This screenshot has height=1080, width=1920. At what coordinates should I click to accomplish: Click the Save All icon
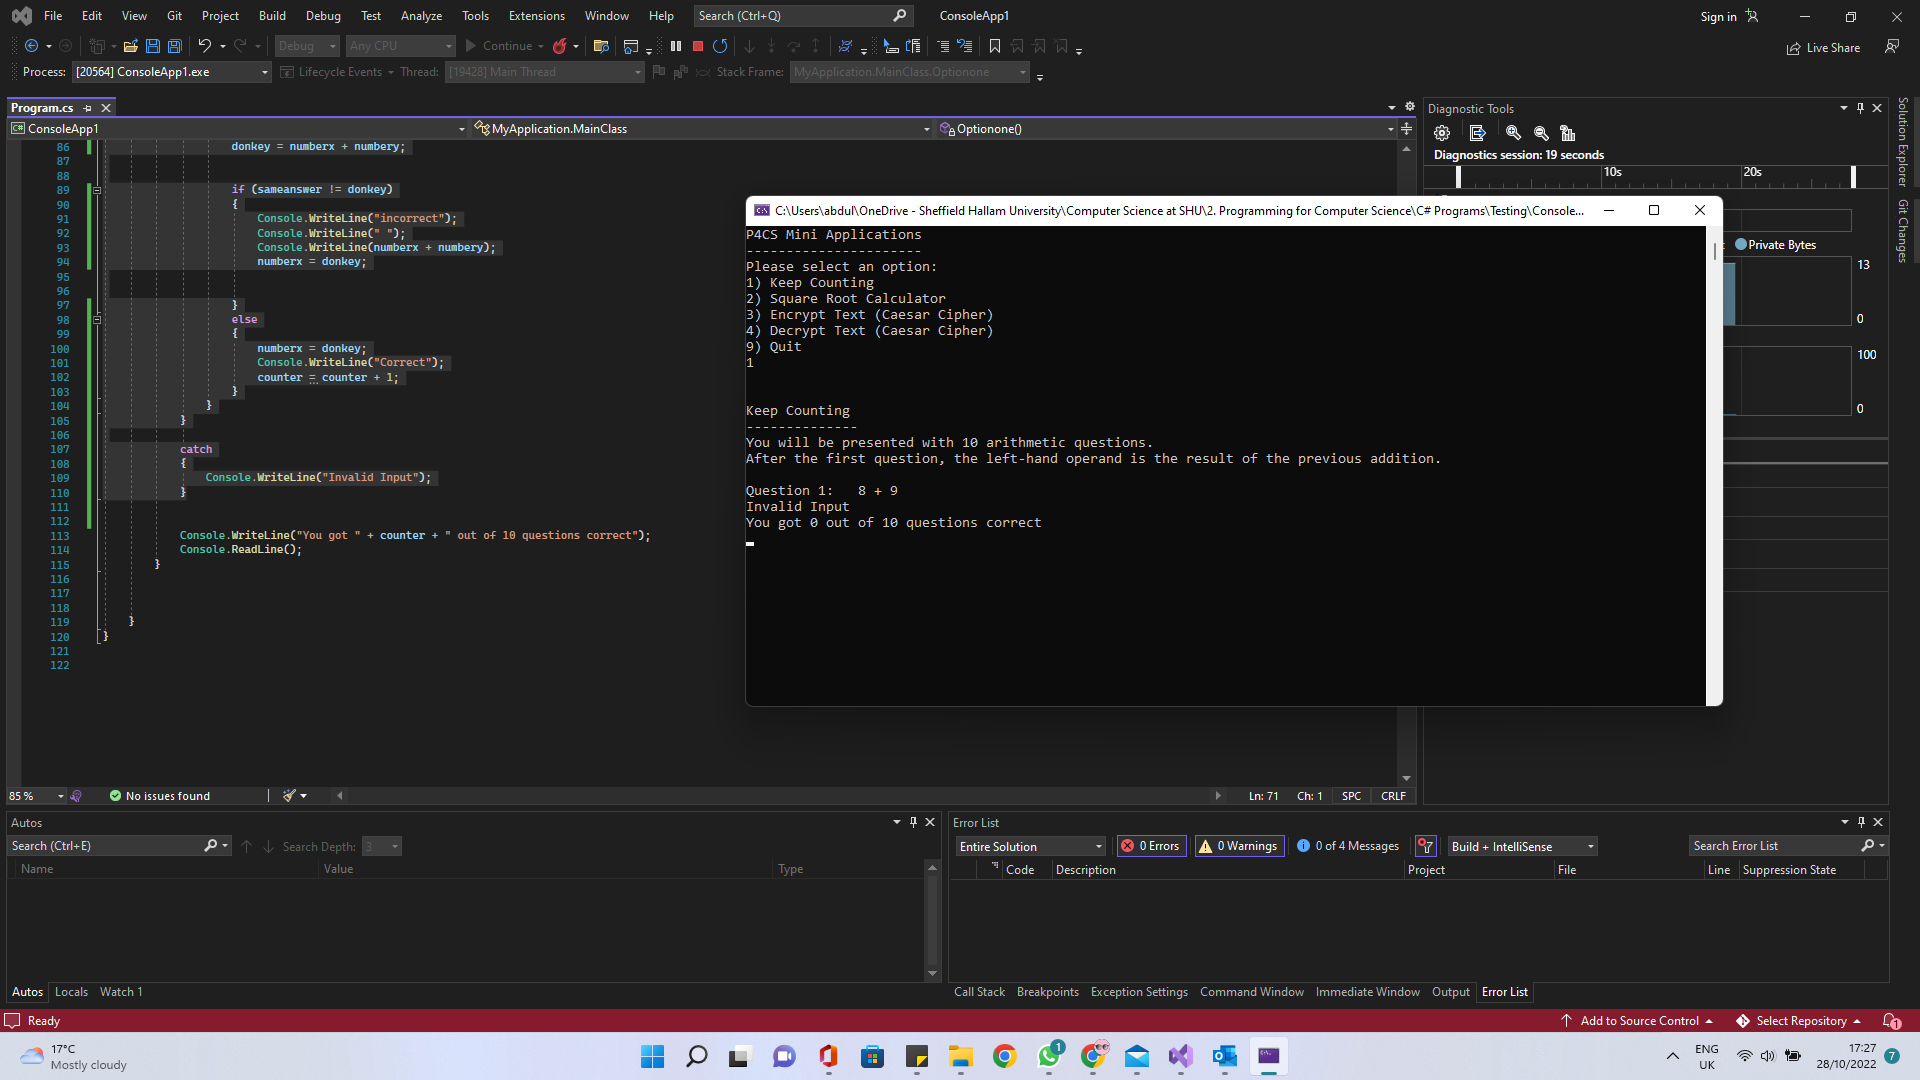click(174, 46)
